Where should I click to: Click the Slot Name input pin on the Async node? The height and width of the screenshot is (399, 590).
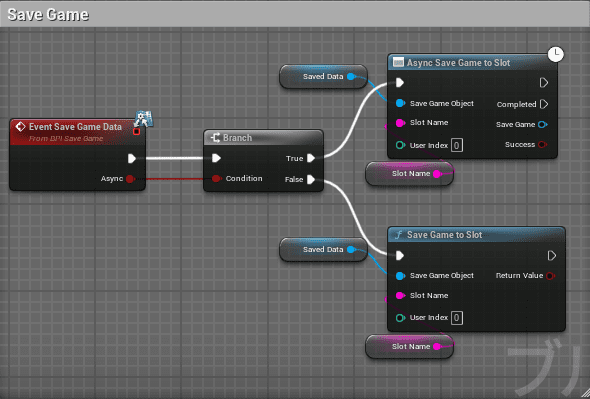[x=401, y=123]
